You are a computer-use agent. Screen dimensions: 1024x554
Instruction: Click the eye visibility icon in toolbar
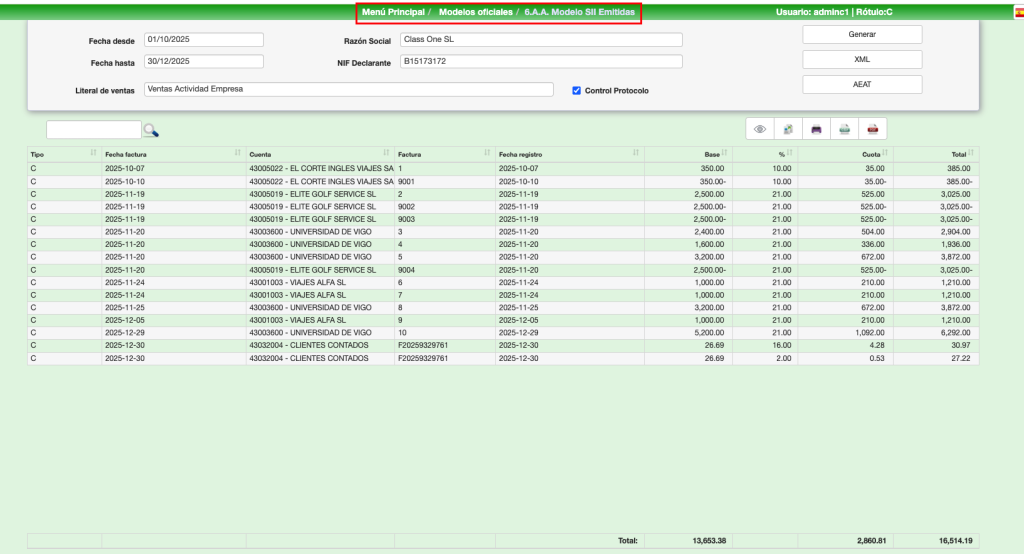[x=760, y=129]
